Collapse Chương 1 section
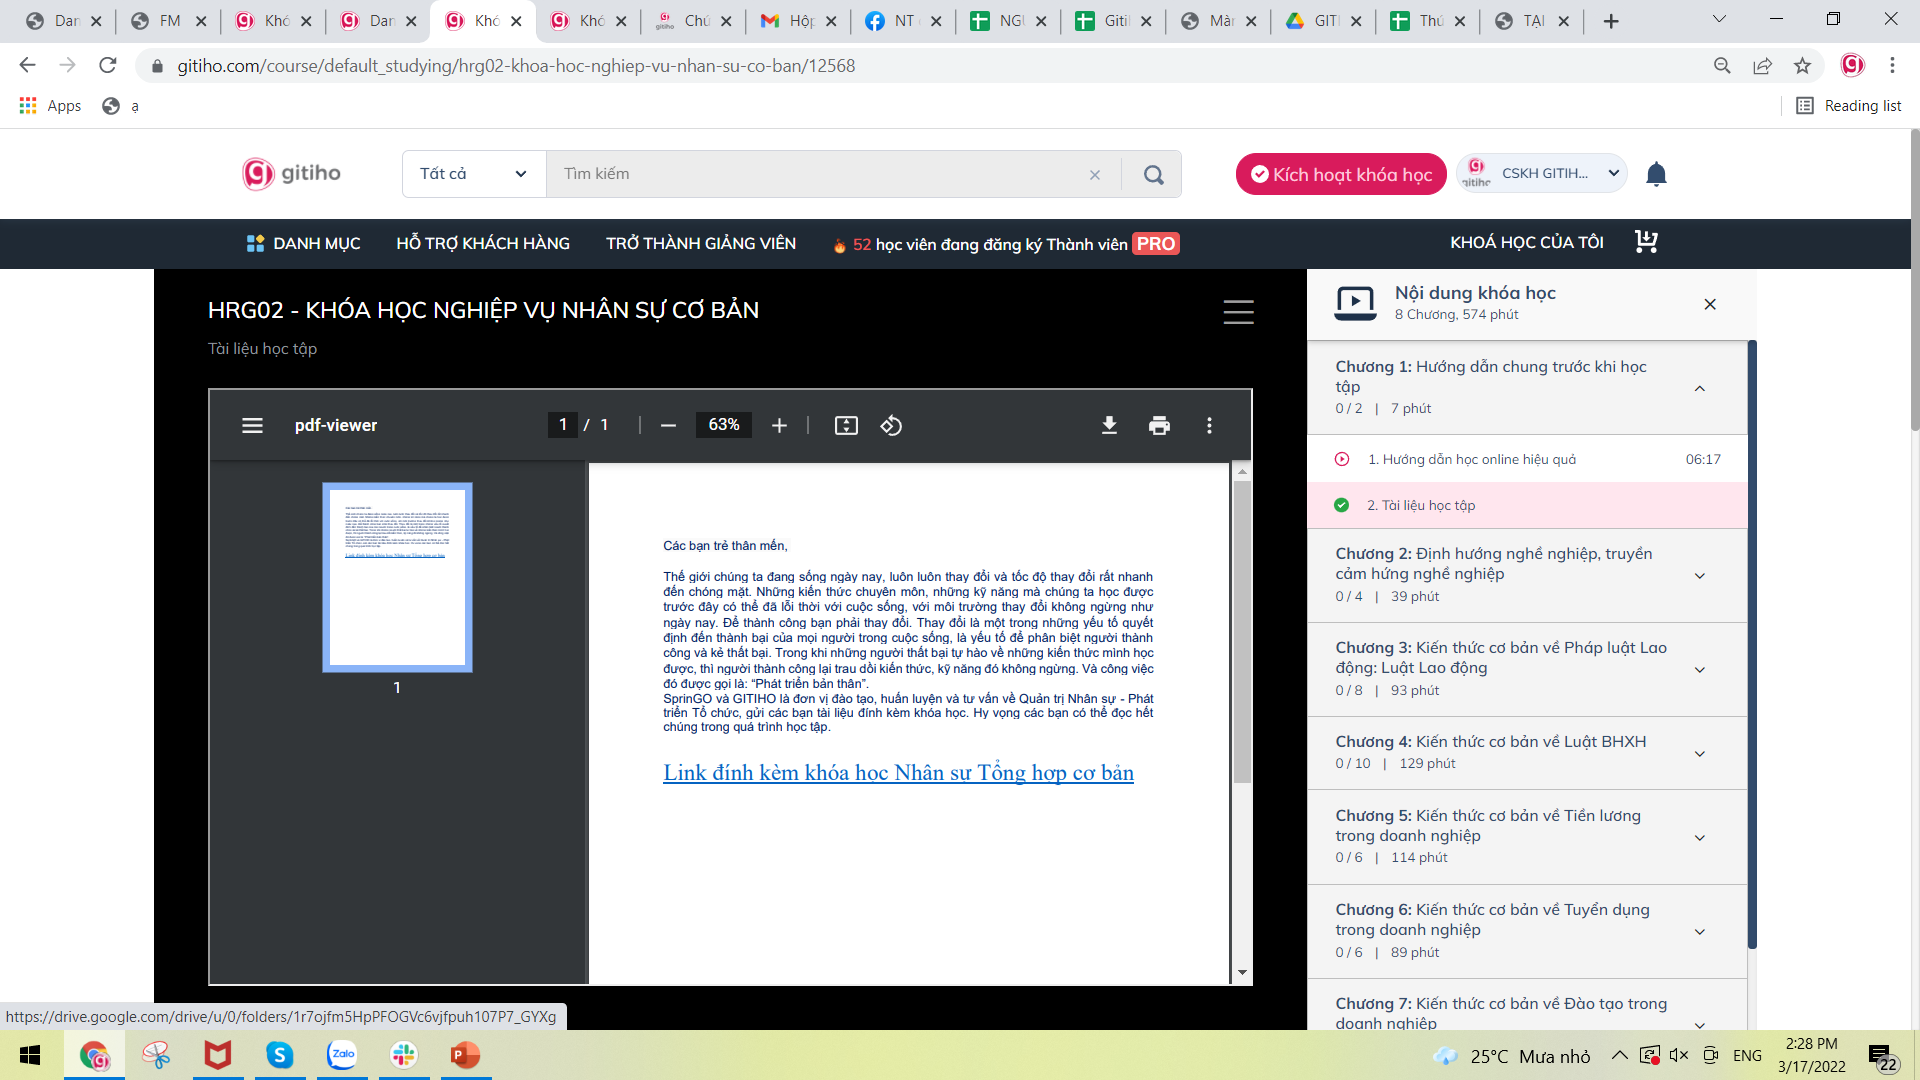The height and width of the screenshot is (1080, 1920). [x=1700, y=388]
